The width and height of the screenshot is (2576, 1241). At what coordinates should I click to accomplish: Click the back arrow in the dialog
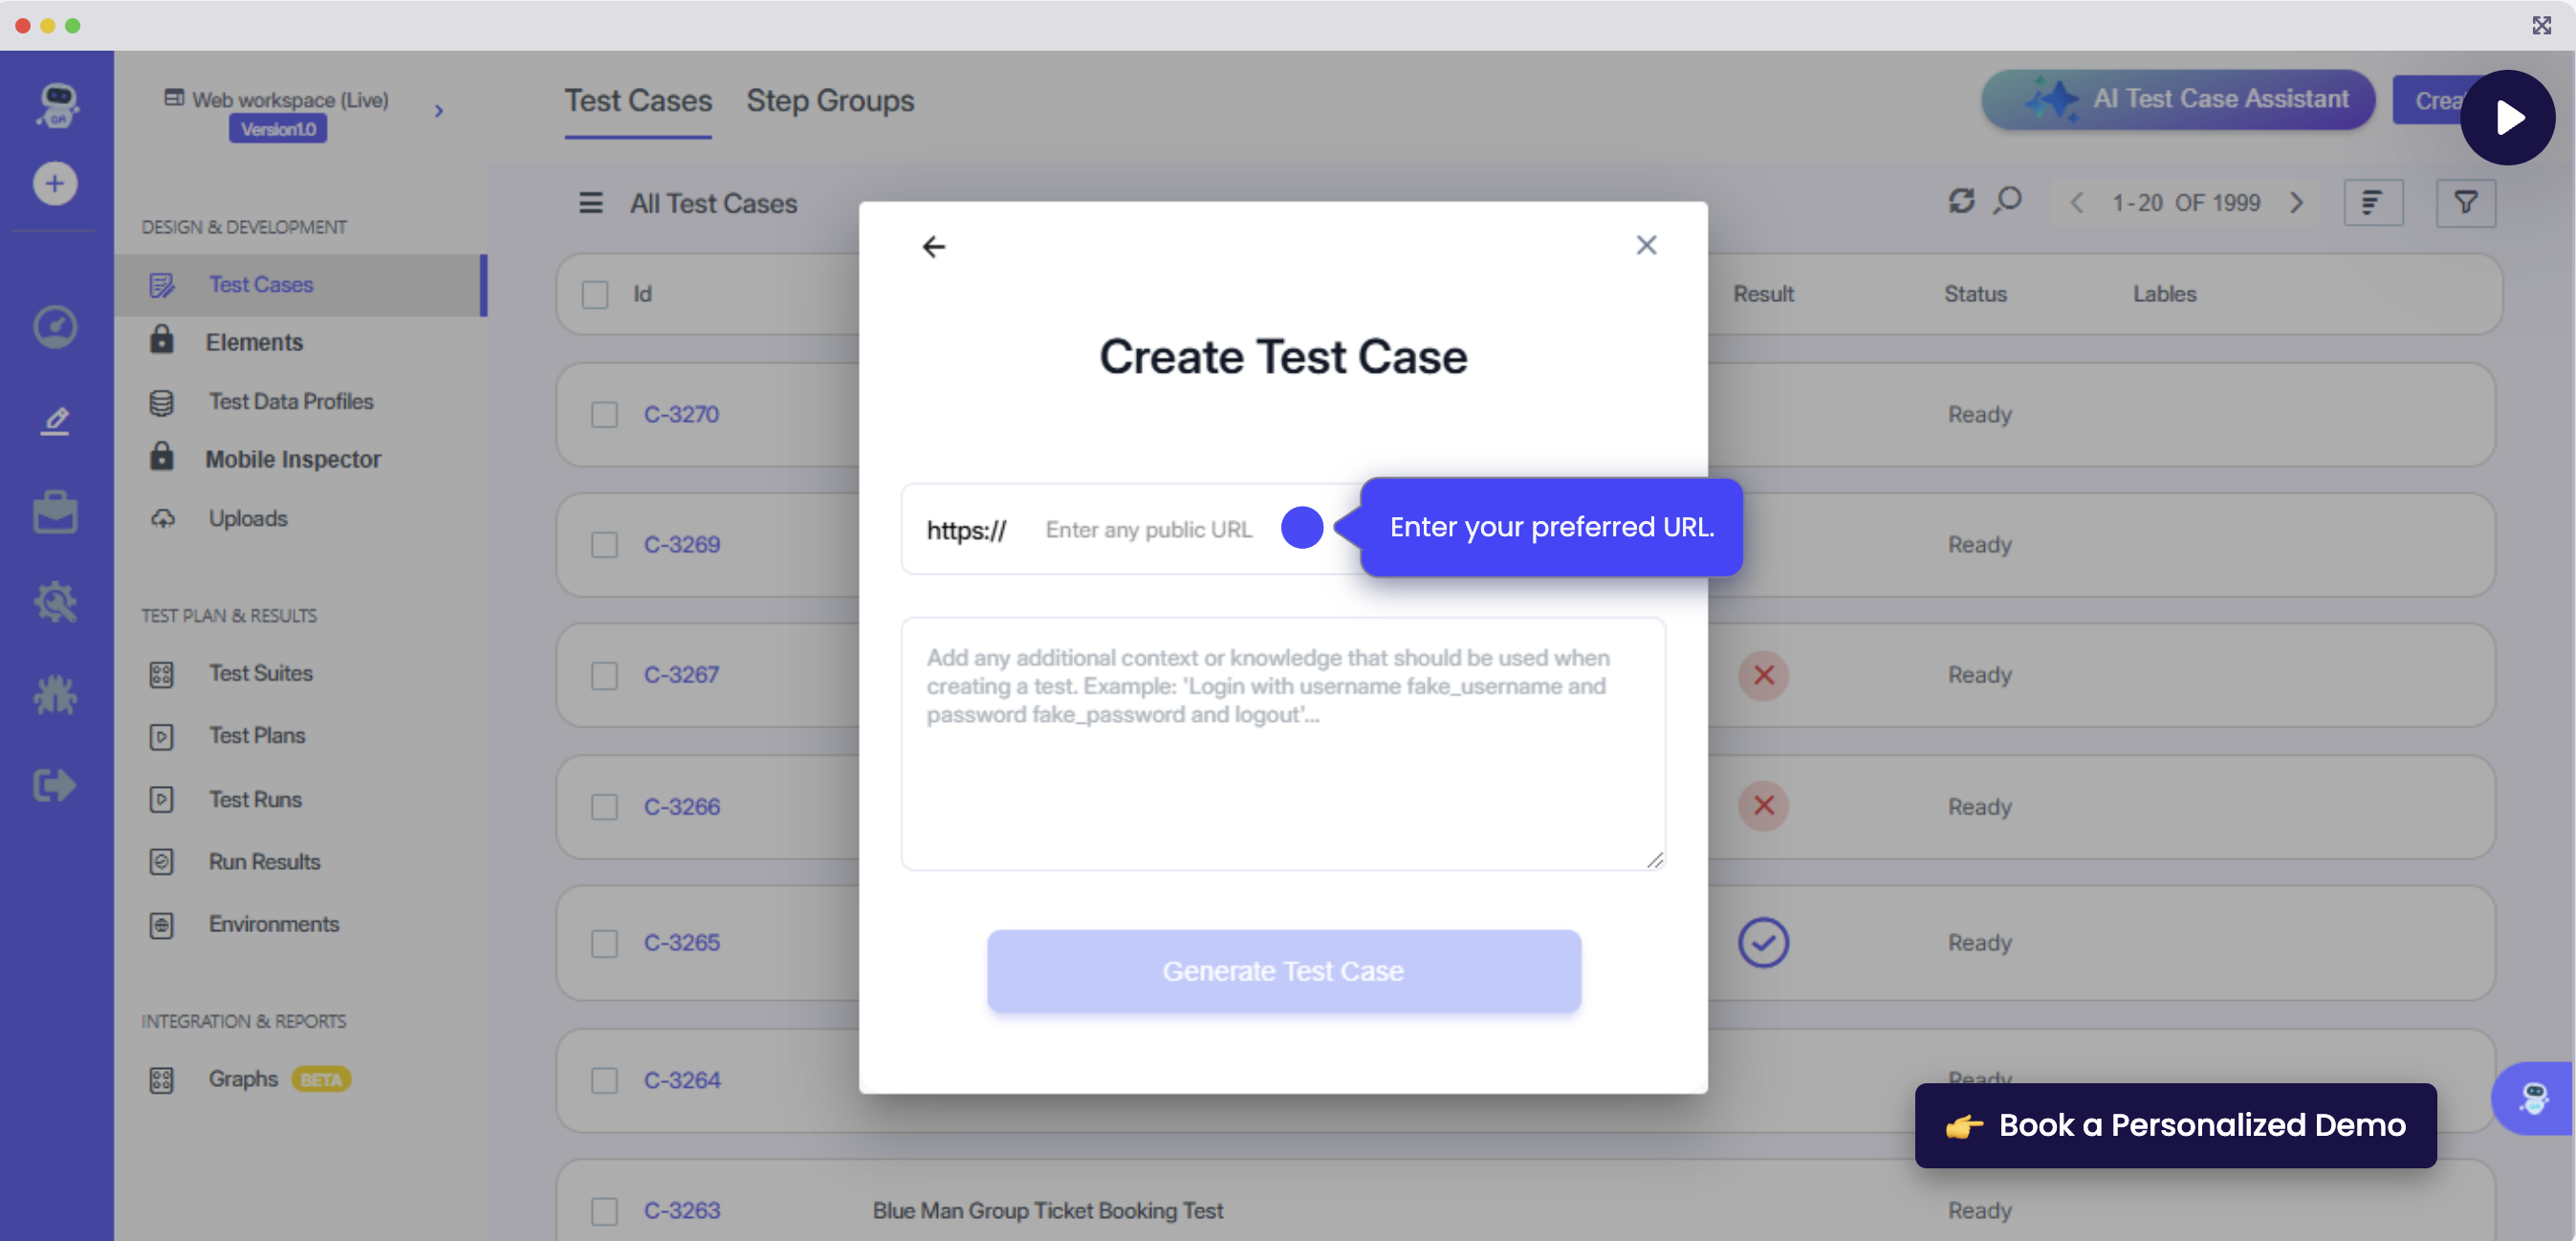click(933, 246)
